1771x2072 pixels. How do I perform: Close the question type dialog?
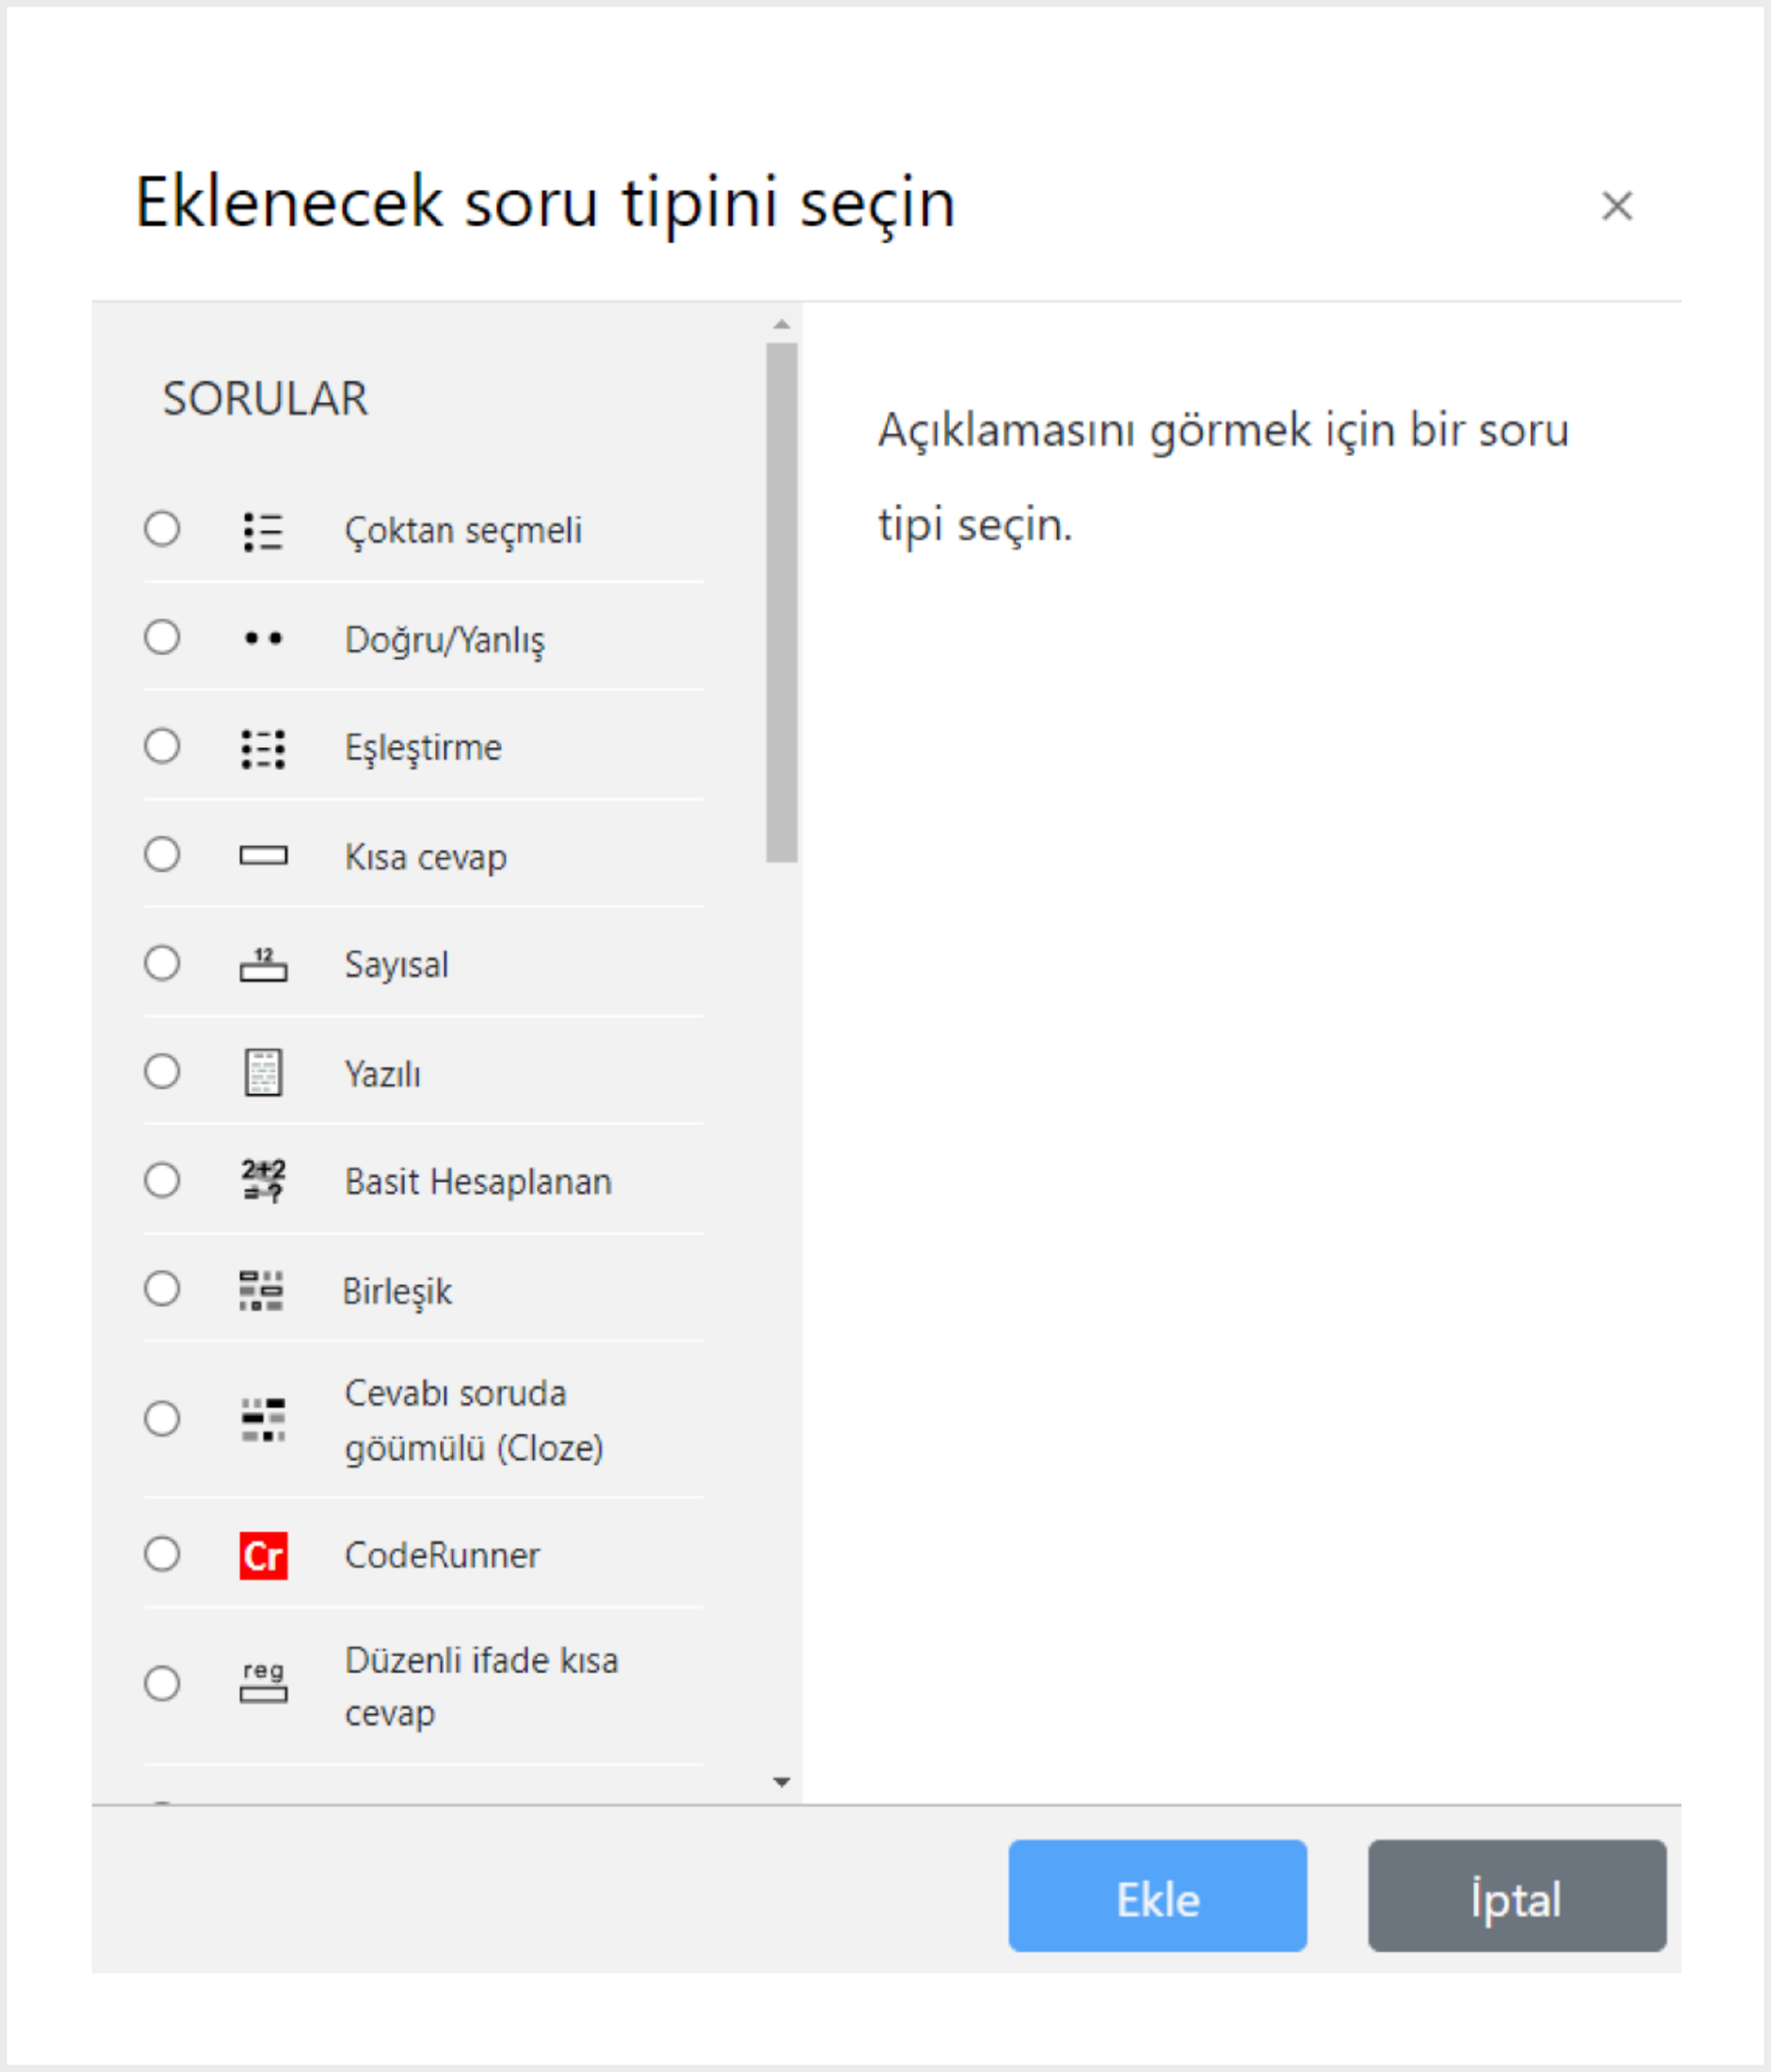(x=1616, y=206)
